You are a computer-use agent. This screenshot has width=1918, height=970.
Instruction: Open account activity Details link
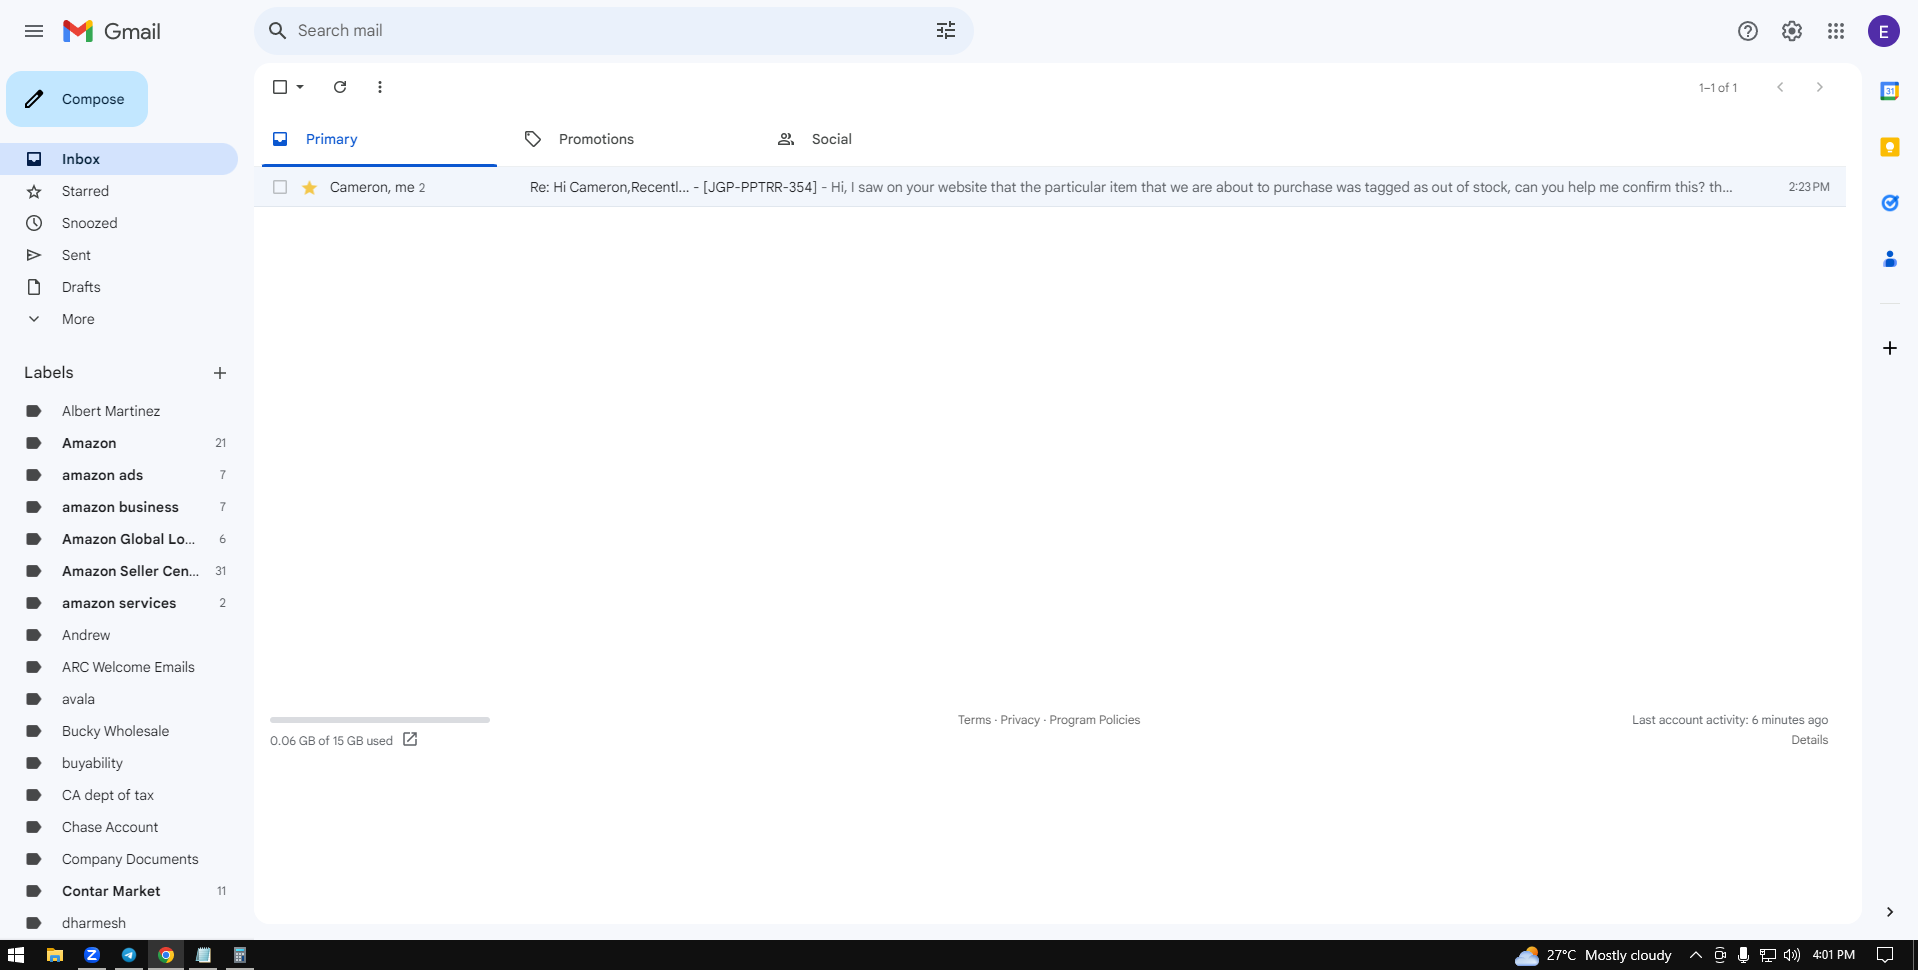pyautogui.click(x=1809, y=740)
